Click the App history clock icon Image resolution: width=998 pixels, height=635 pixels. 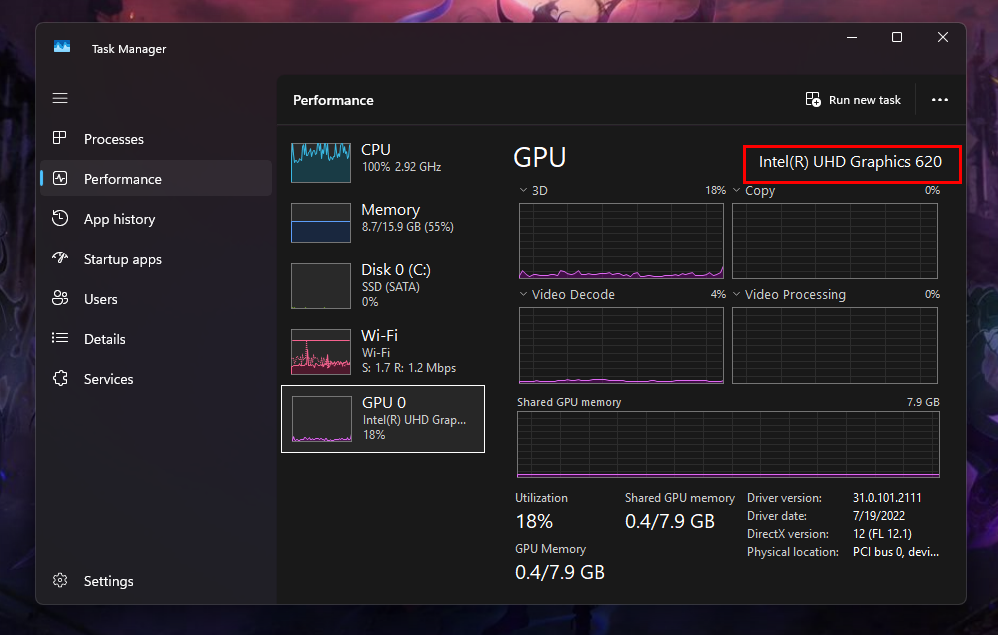(60, 218)
